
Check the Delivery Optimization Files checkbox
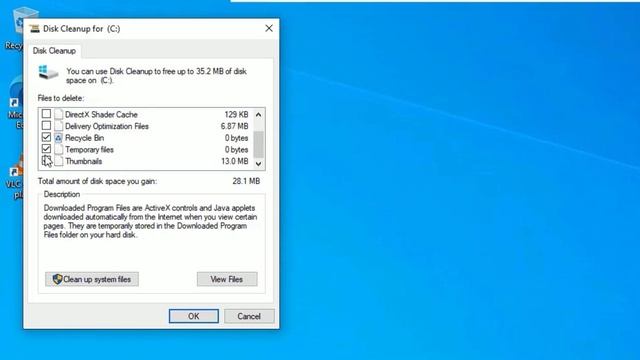(x=47, y=126)
